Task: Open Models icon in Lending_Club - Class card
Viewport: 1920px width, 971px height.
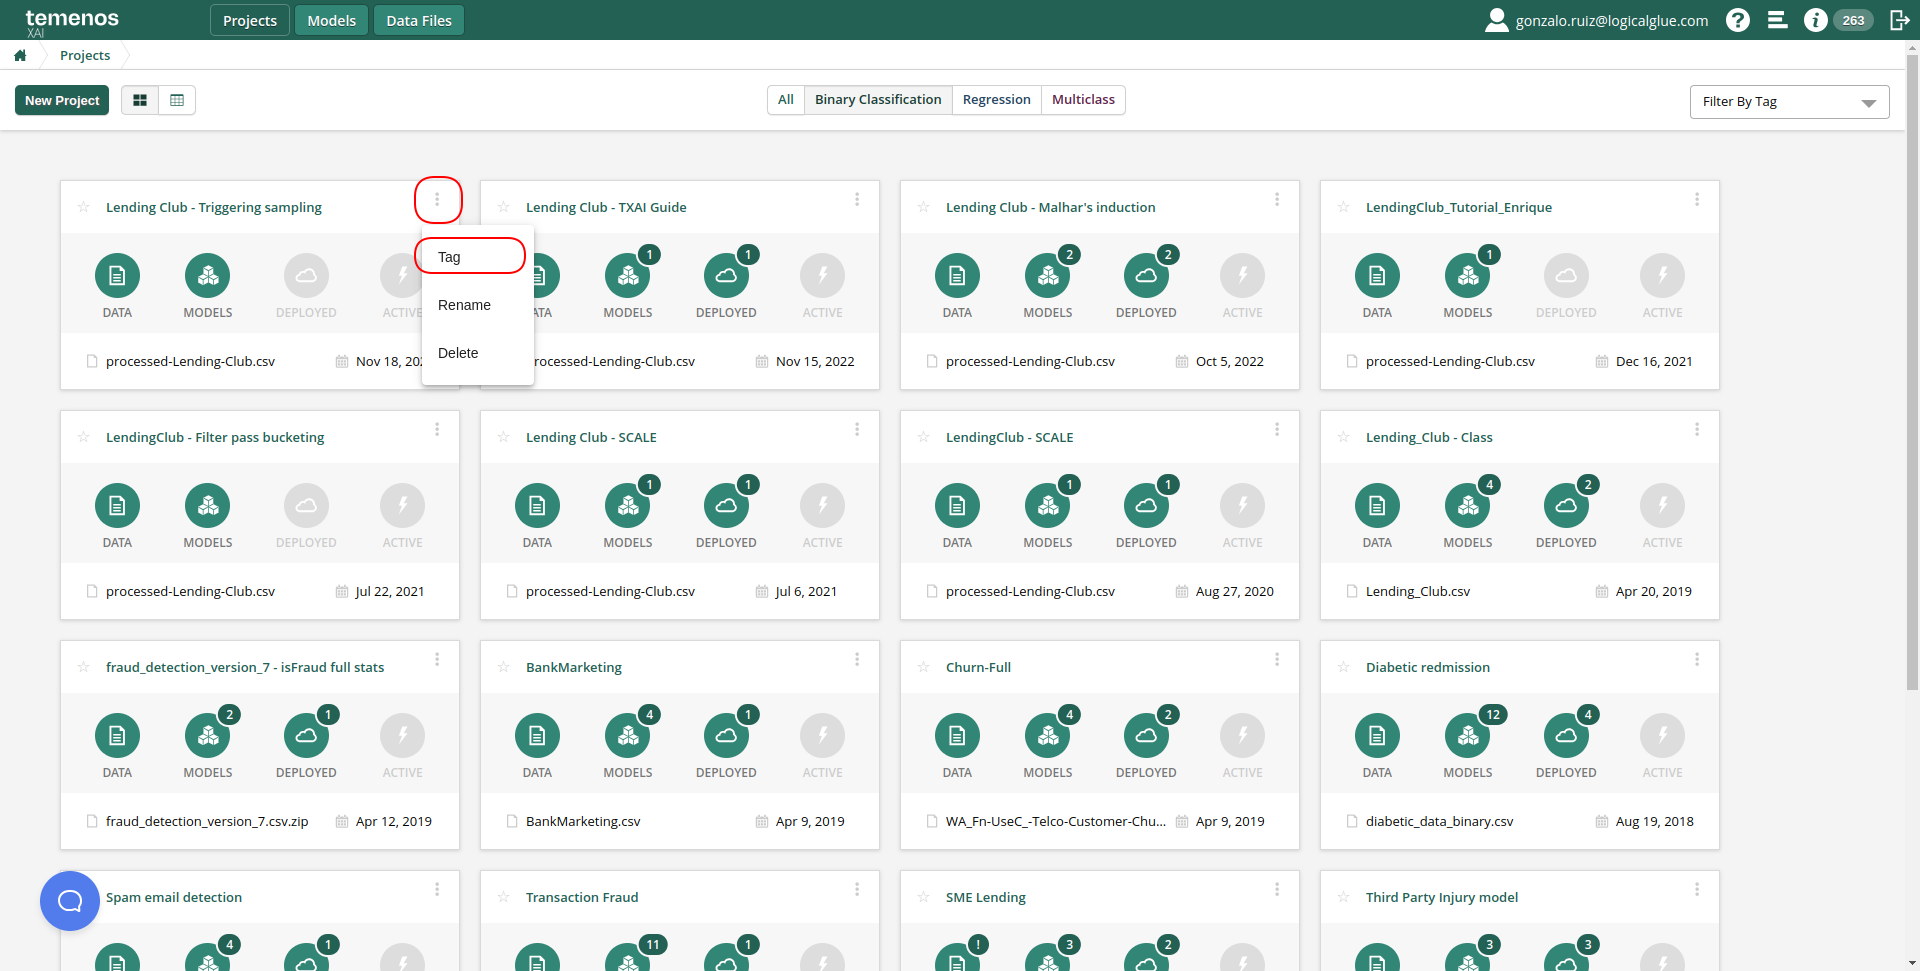Action: (1468, 506)
